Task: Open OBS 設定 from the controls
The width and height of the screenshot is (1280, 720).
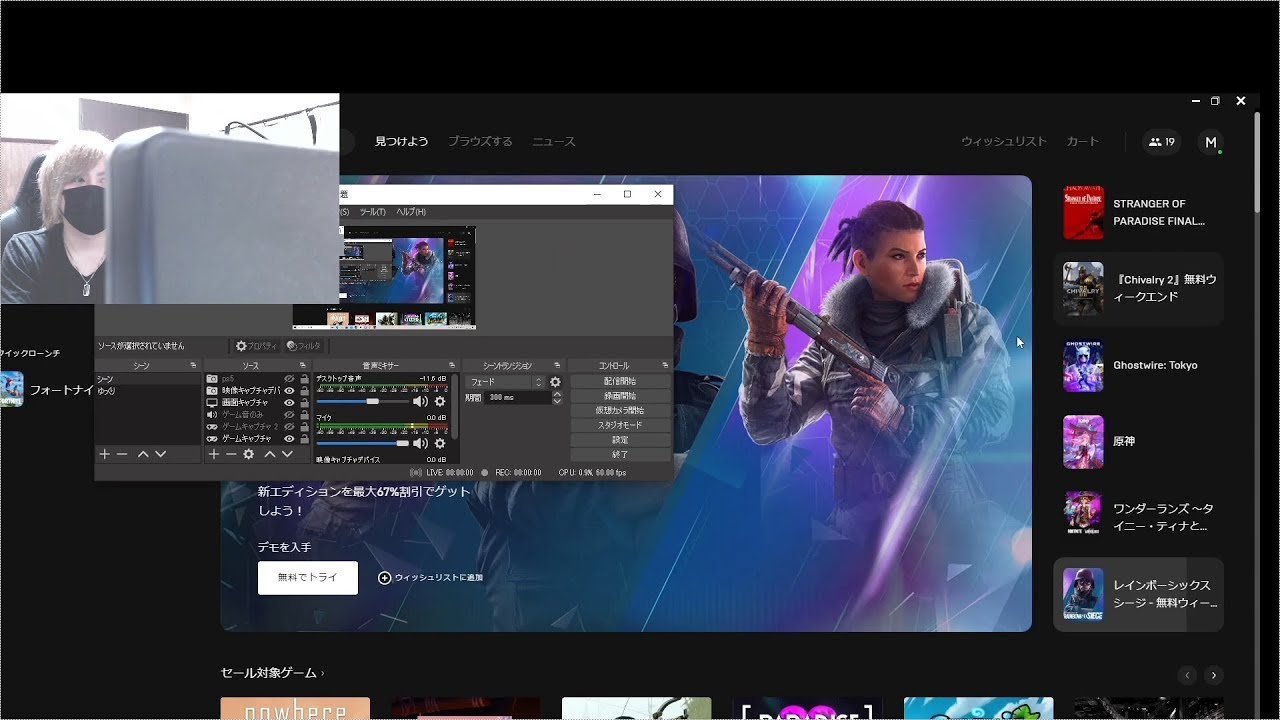Action: tap(620, 440)
